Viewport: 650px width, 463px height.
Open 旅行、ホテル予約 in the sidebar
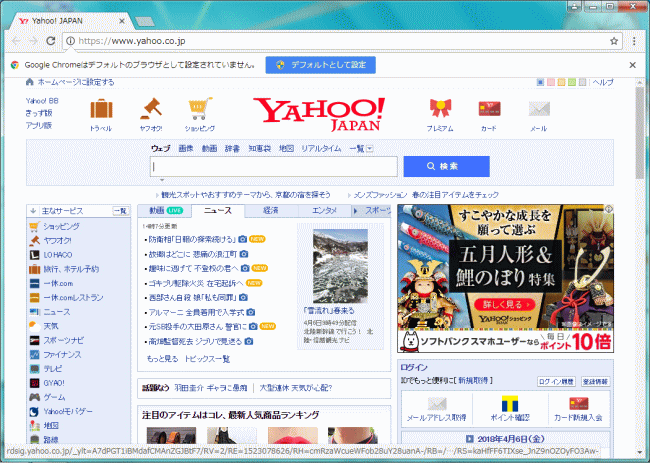click(71, 269)
